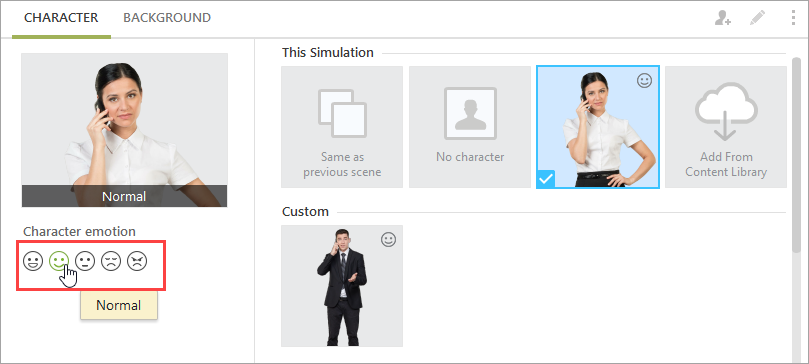Select the woman in white shirt thumbnail
The width and height of the screenshot is (809, 364).
click(x=598, y=127)
